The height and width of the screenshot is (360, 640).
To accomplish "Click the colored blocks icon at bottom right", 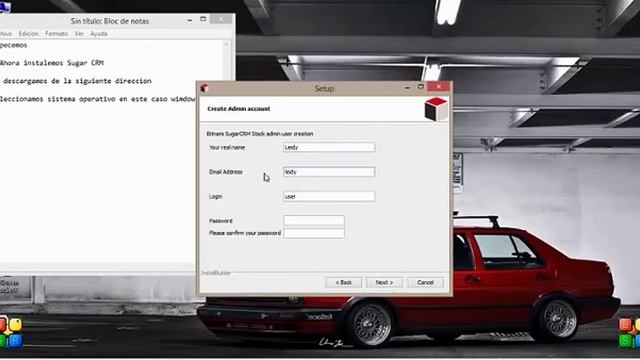I will [629, 333].
